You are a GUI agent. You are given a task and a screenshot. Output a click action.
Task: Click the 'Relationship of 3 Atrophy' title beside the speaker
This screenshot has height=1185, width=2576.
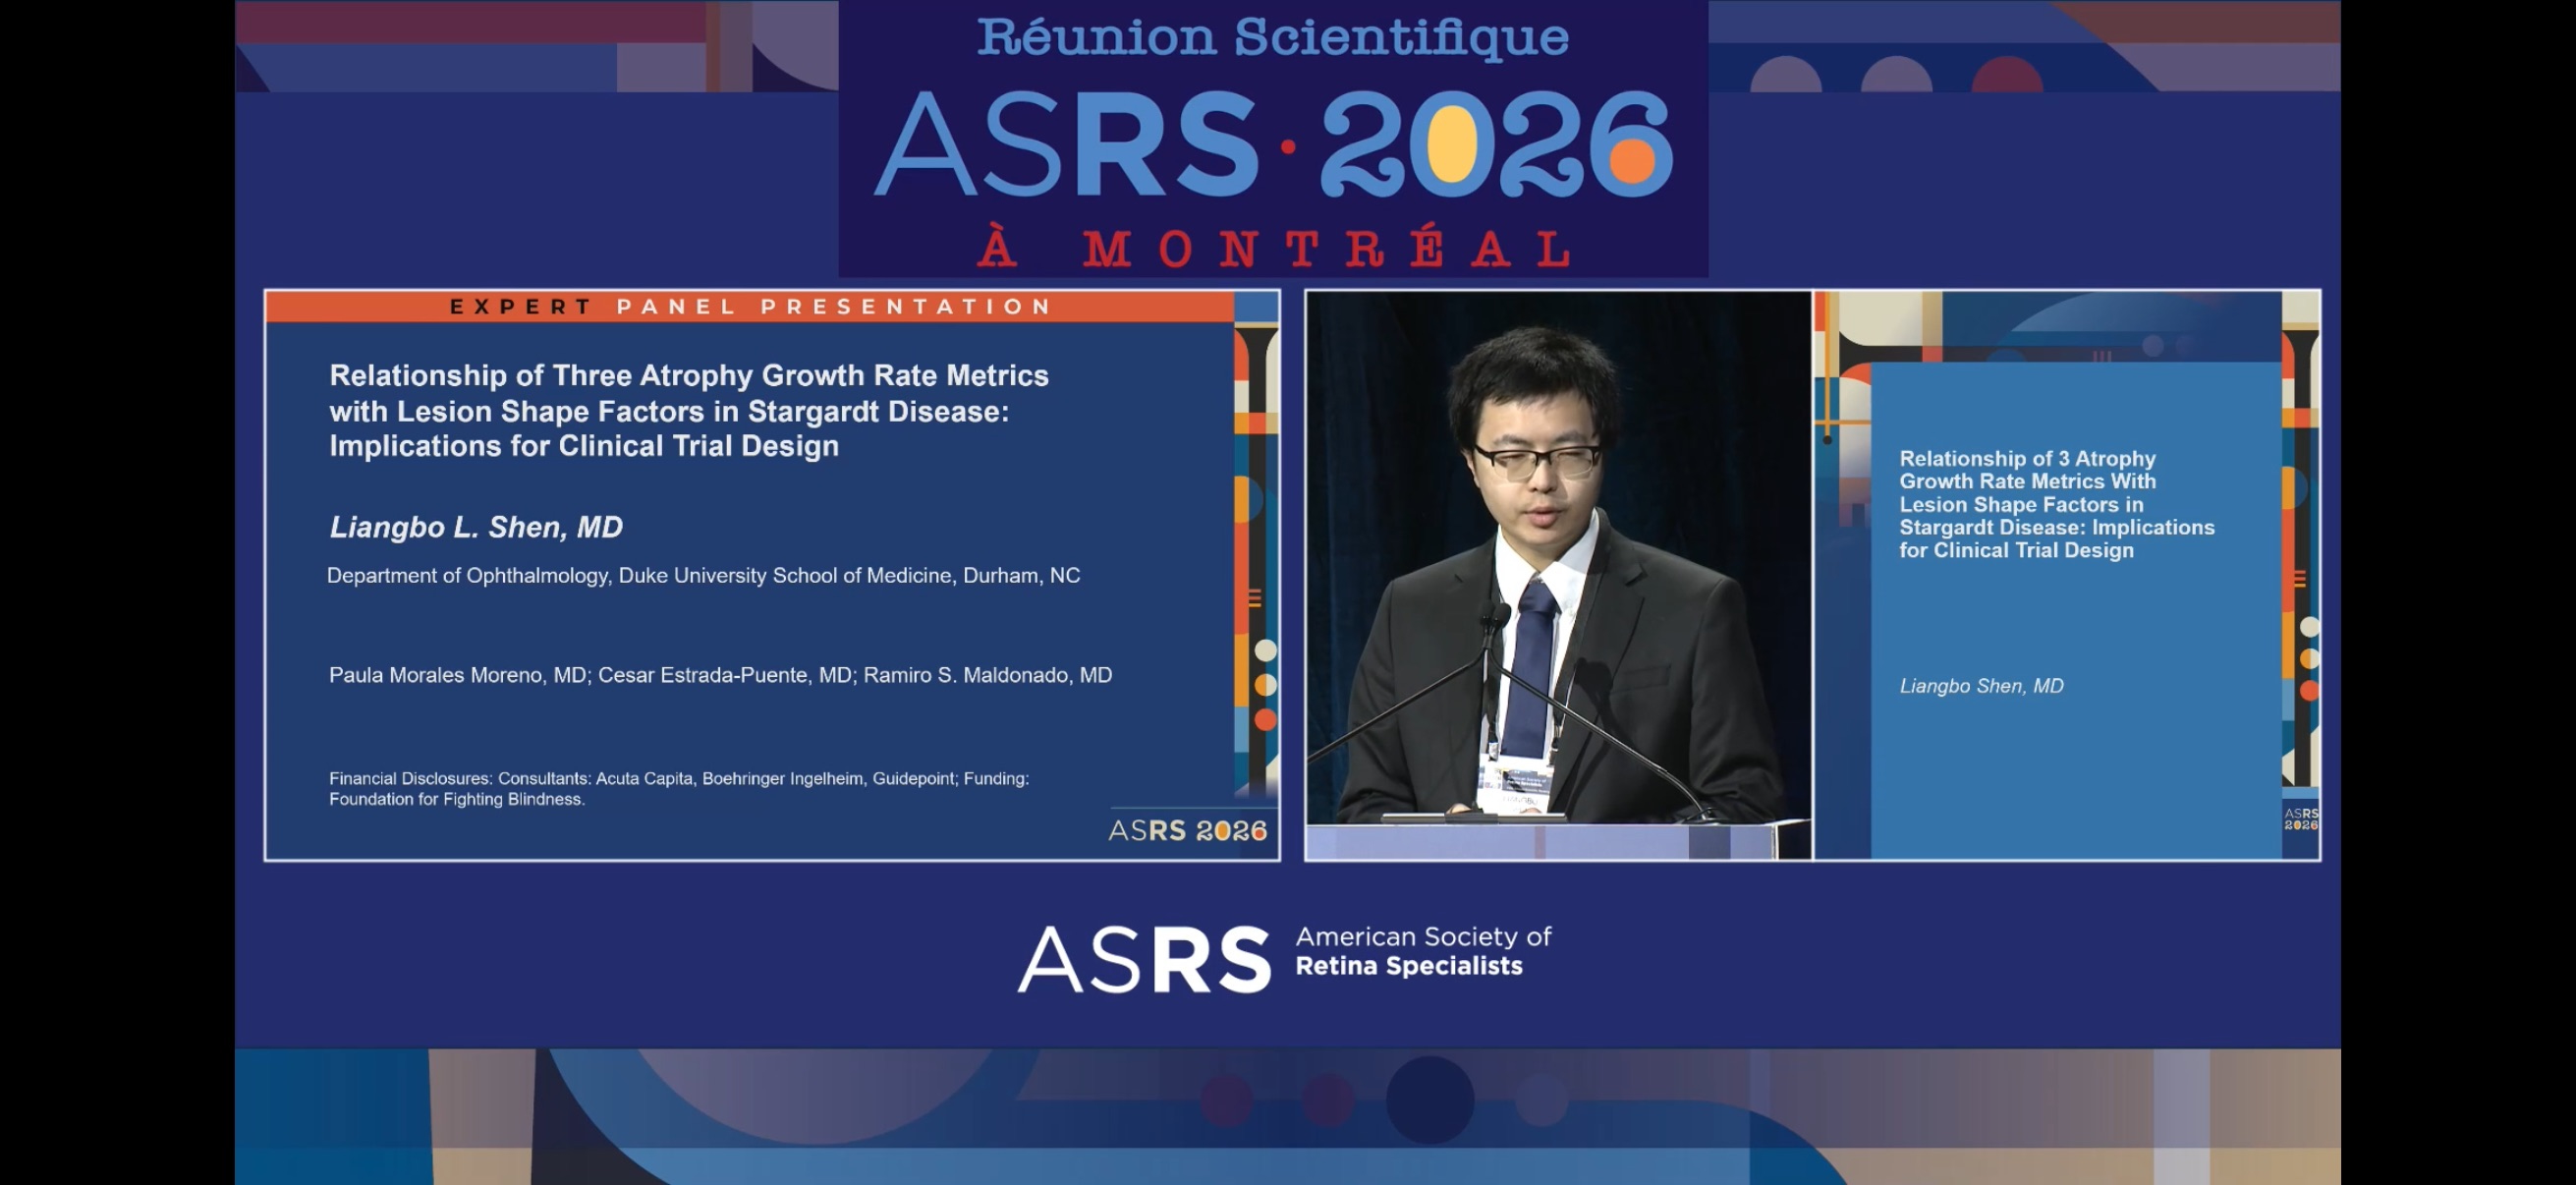tap(2057, 504)
